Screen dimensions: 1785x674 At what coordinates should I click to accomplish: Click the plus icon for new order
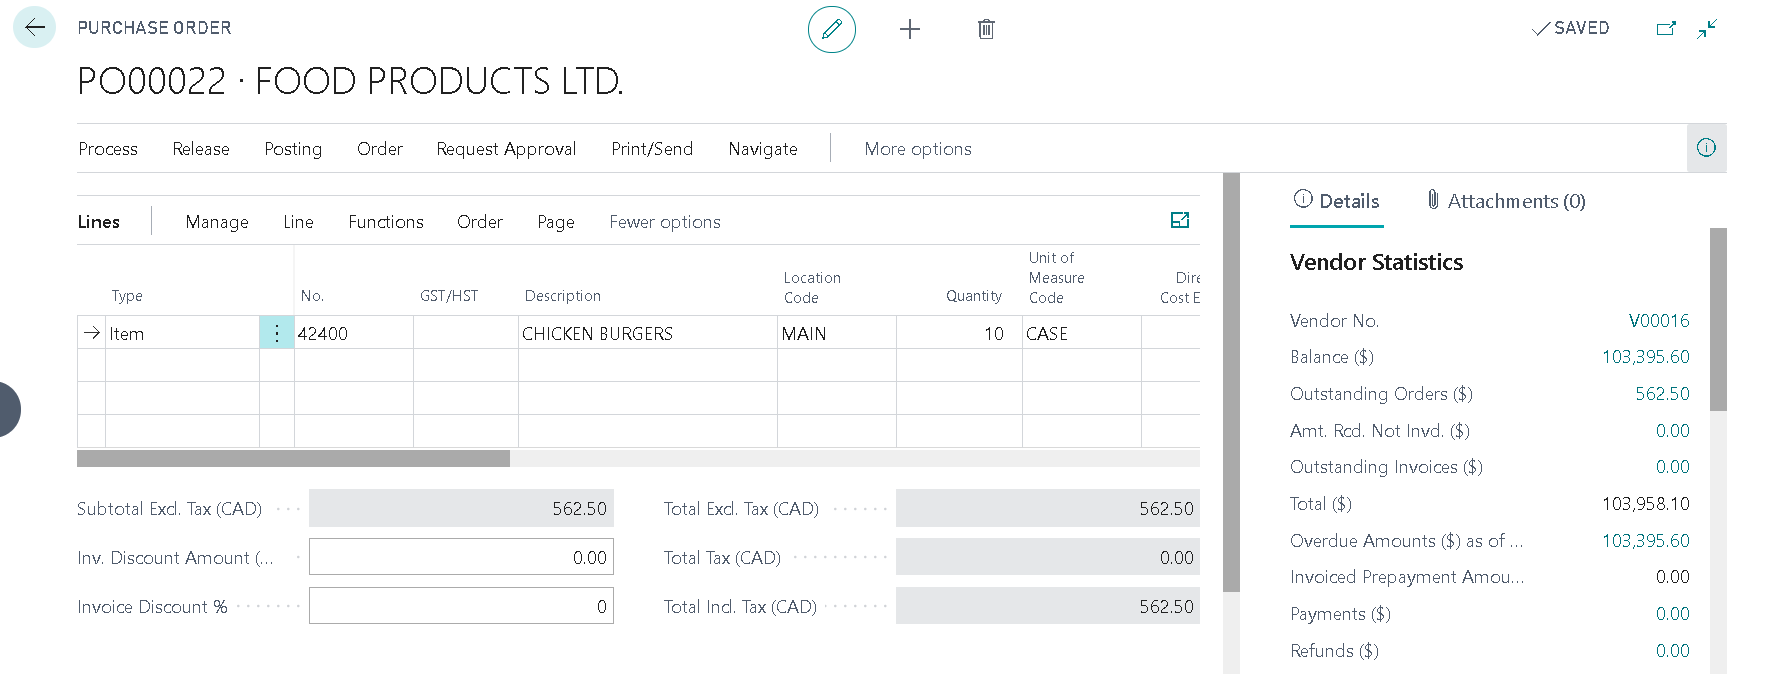click(x=909, y=29)
